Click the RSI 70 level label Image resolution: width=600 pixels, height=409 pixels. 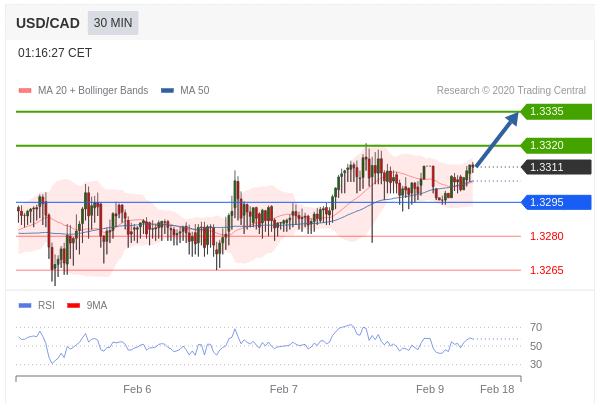click(x=536, y=328)
